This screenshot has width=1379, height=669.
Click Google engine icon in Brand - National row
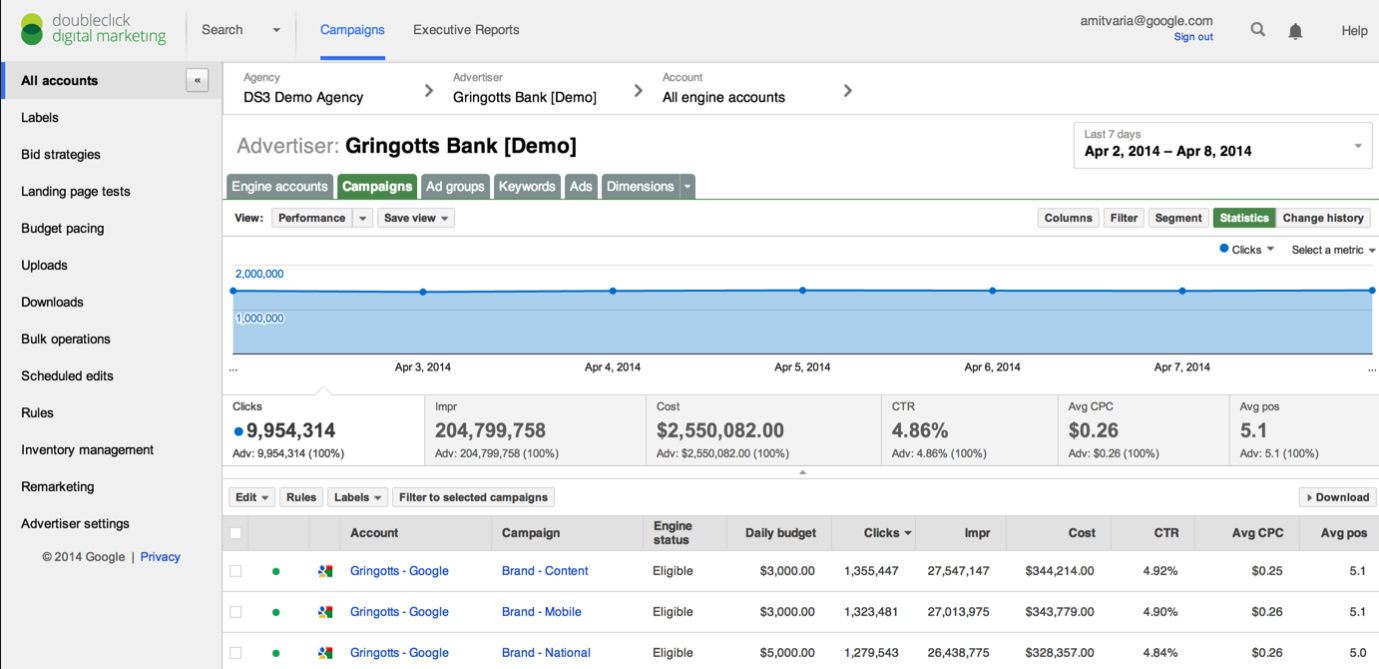325,653
